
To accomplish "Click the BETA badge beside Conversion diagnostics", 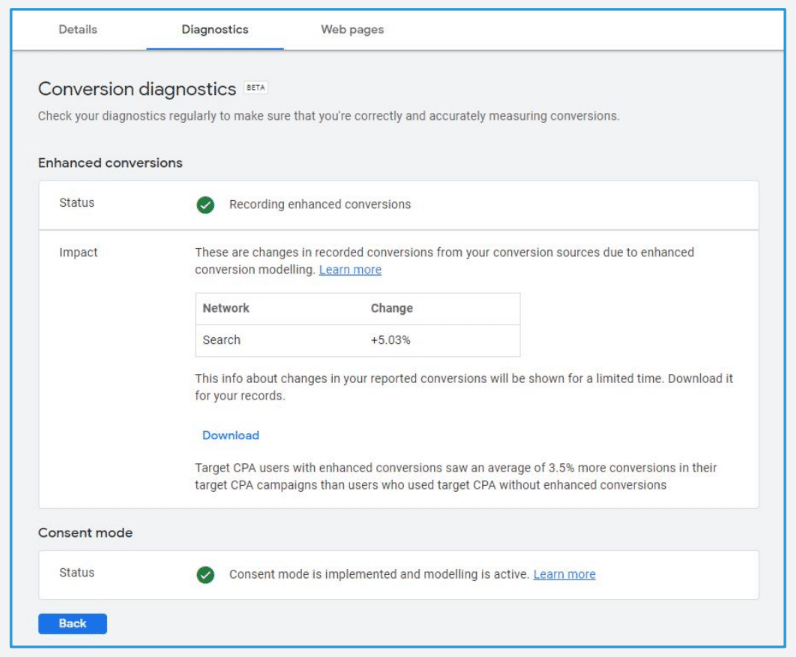I will click(255, 87).
